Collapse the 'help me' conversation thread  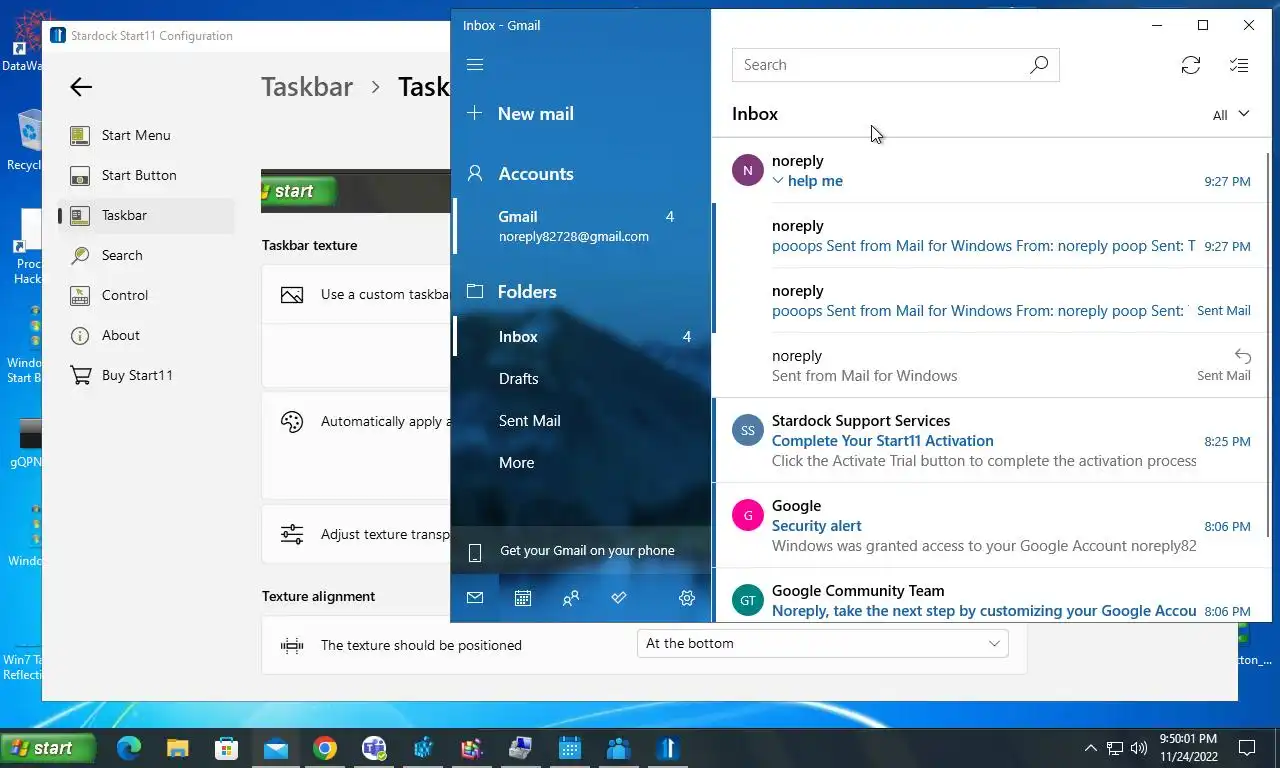coord(778,181)
